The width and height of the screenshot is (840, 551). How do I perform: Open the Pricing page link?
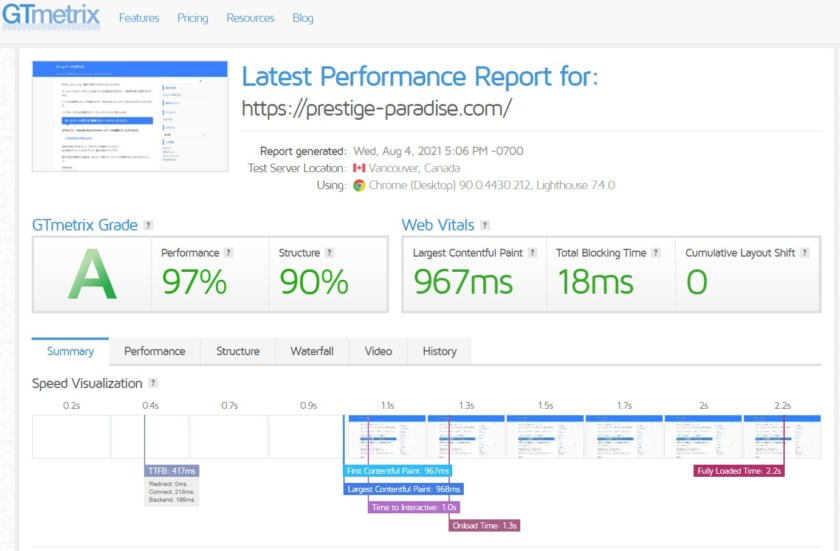tap(192, 18)
